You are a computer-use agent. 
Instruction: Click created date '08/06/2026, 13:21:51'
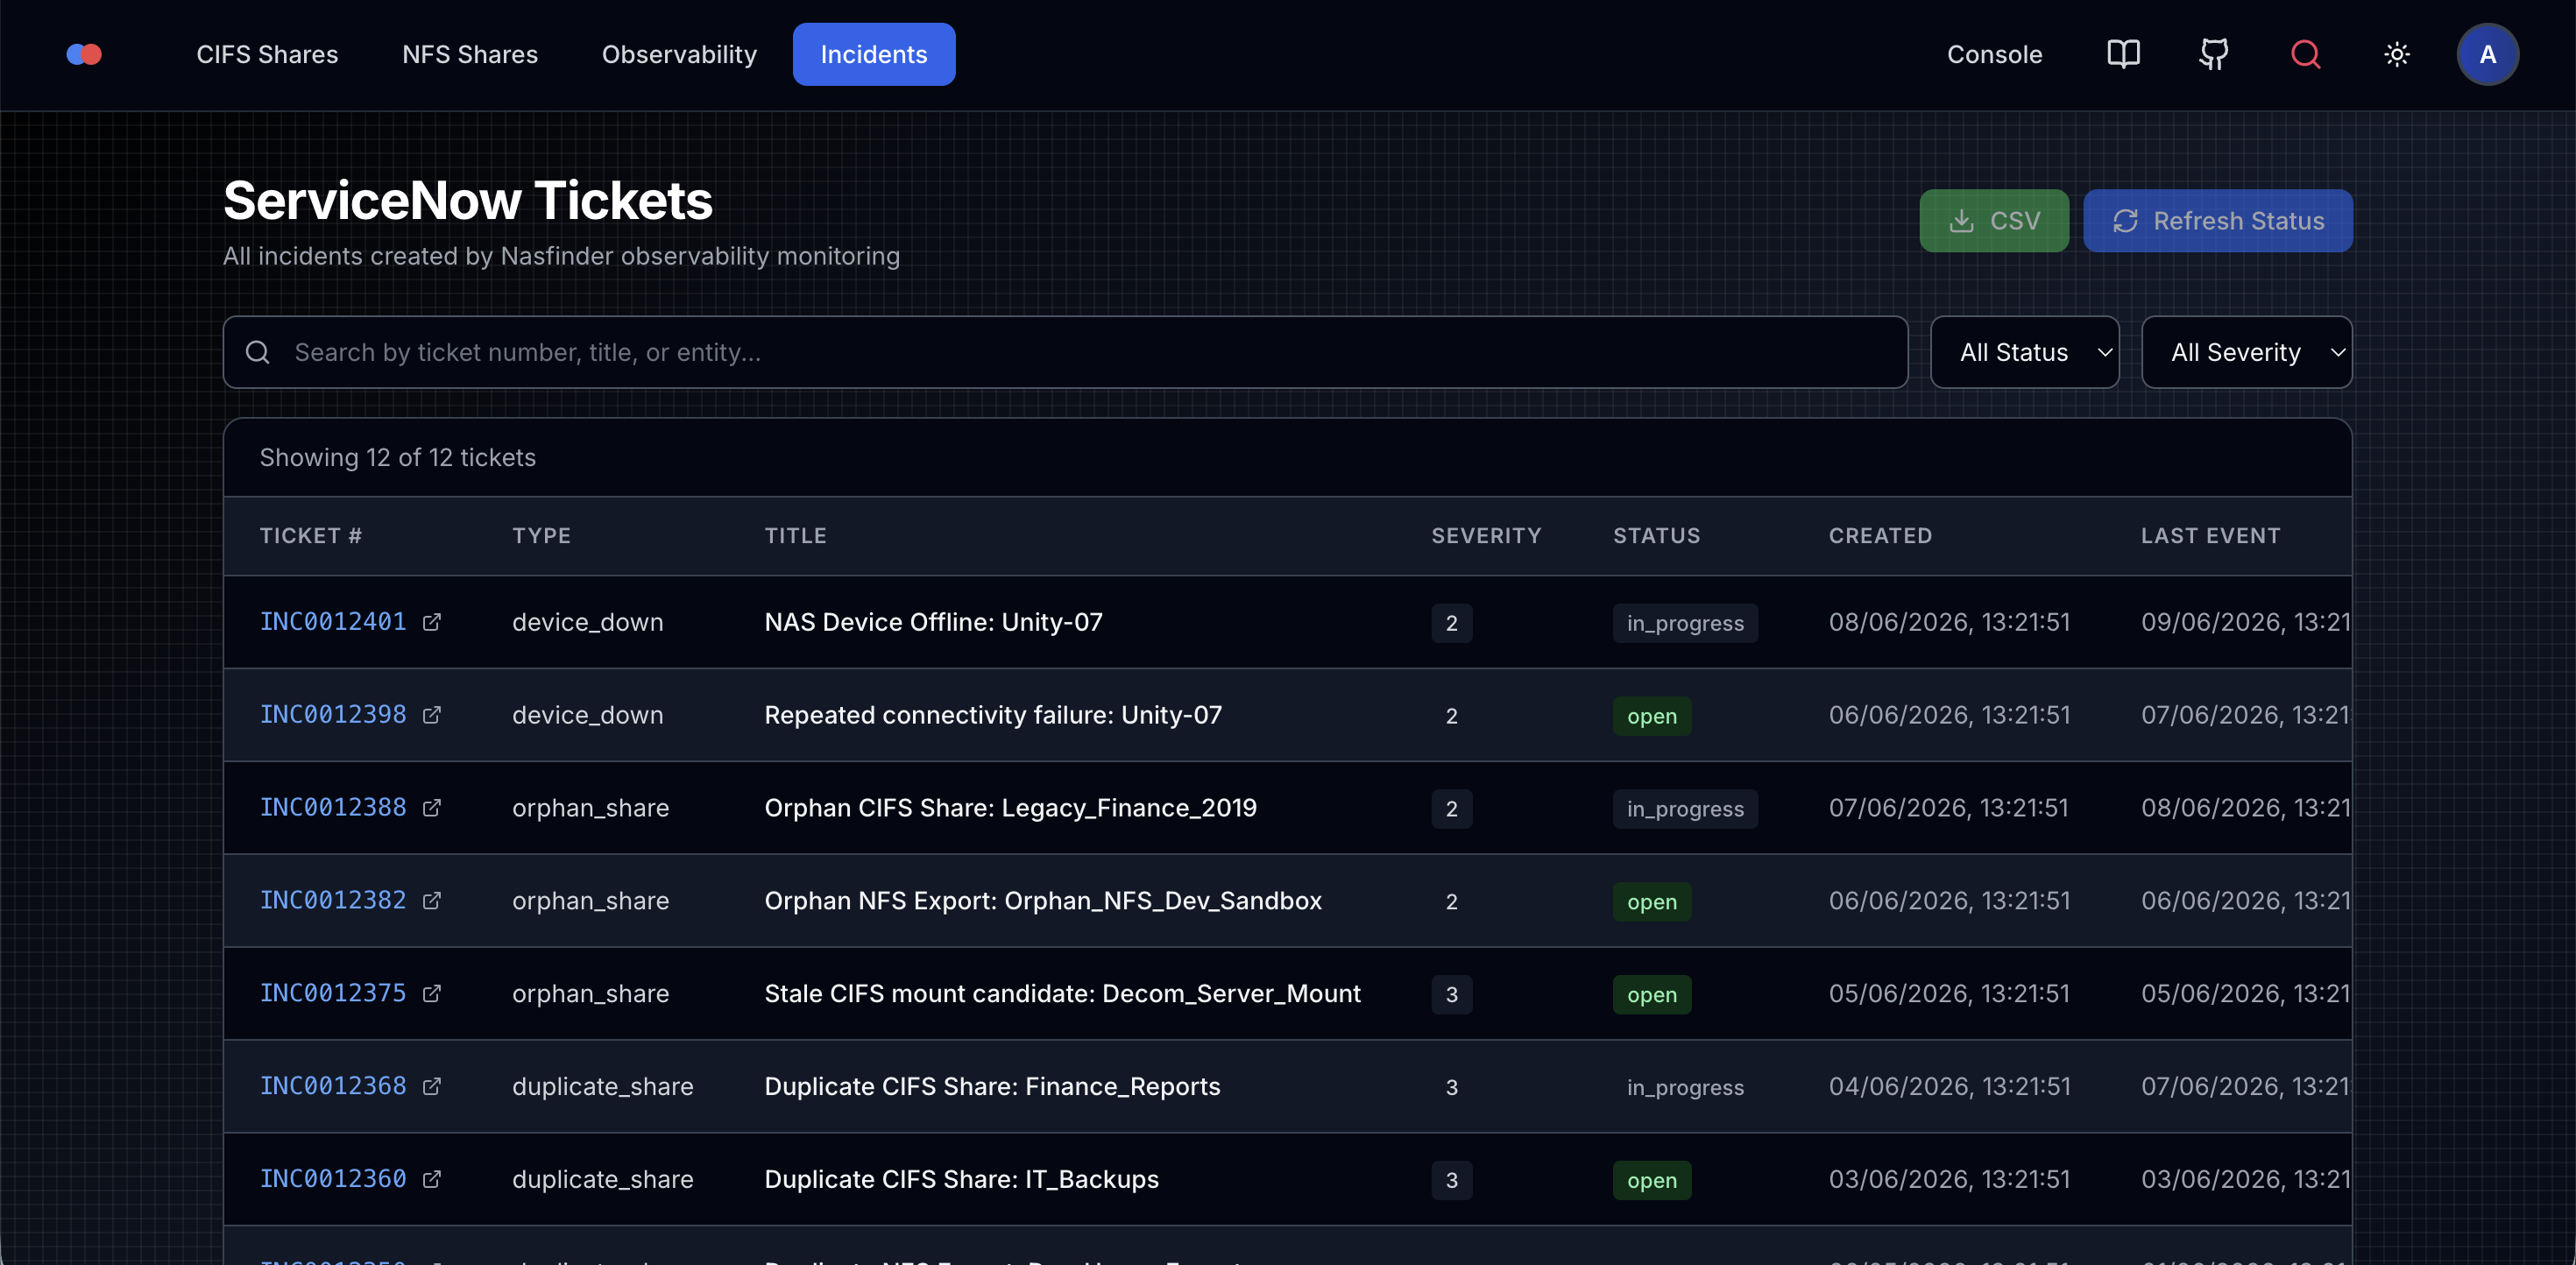[x=1949, y=622]
